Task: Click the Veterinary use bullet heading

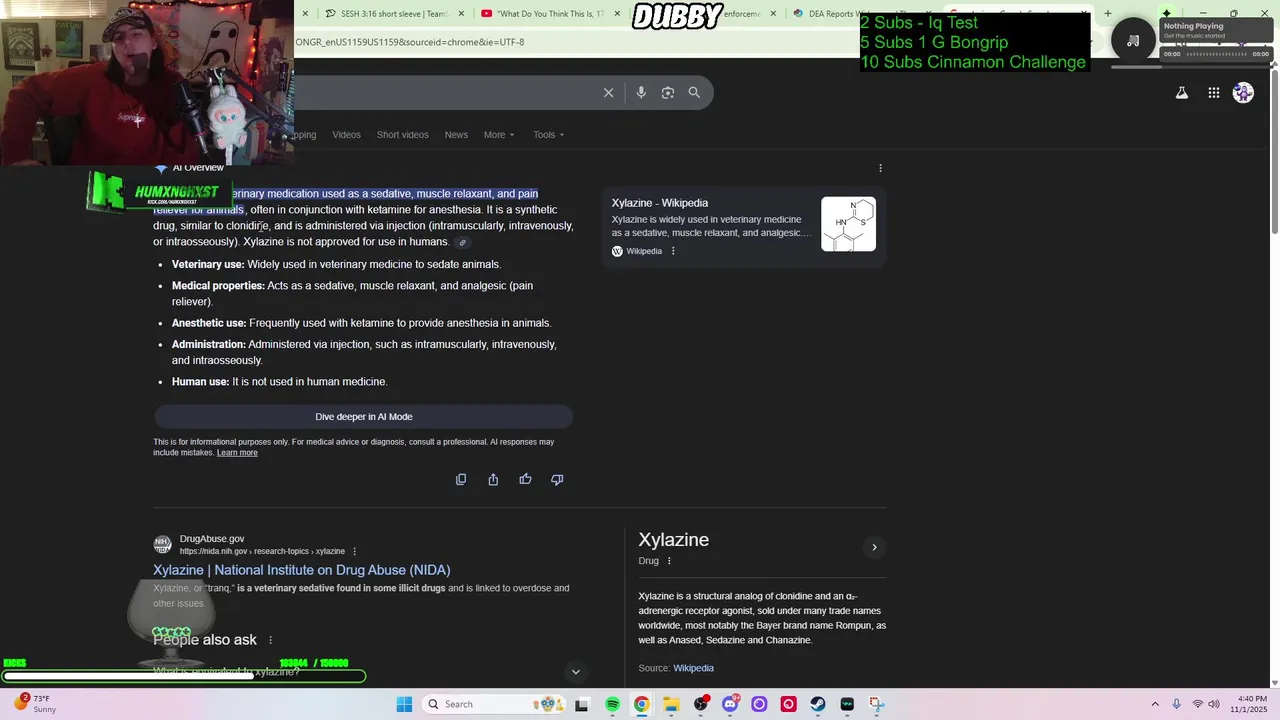Action: [208, 265]
